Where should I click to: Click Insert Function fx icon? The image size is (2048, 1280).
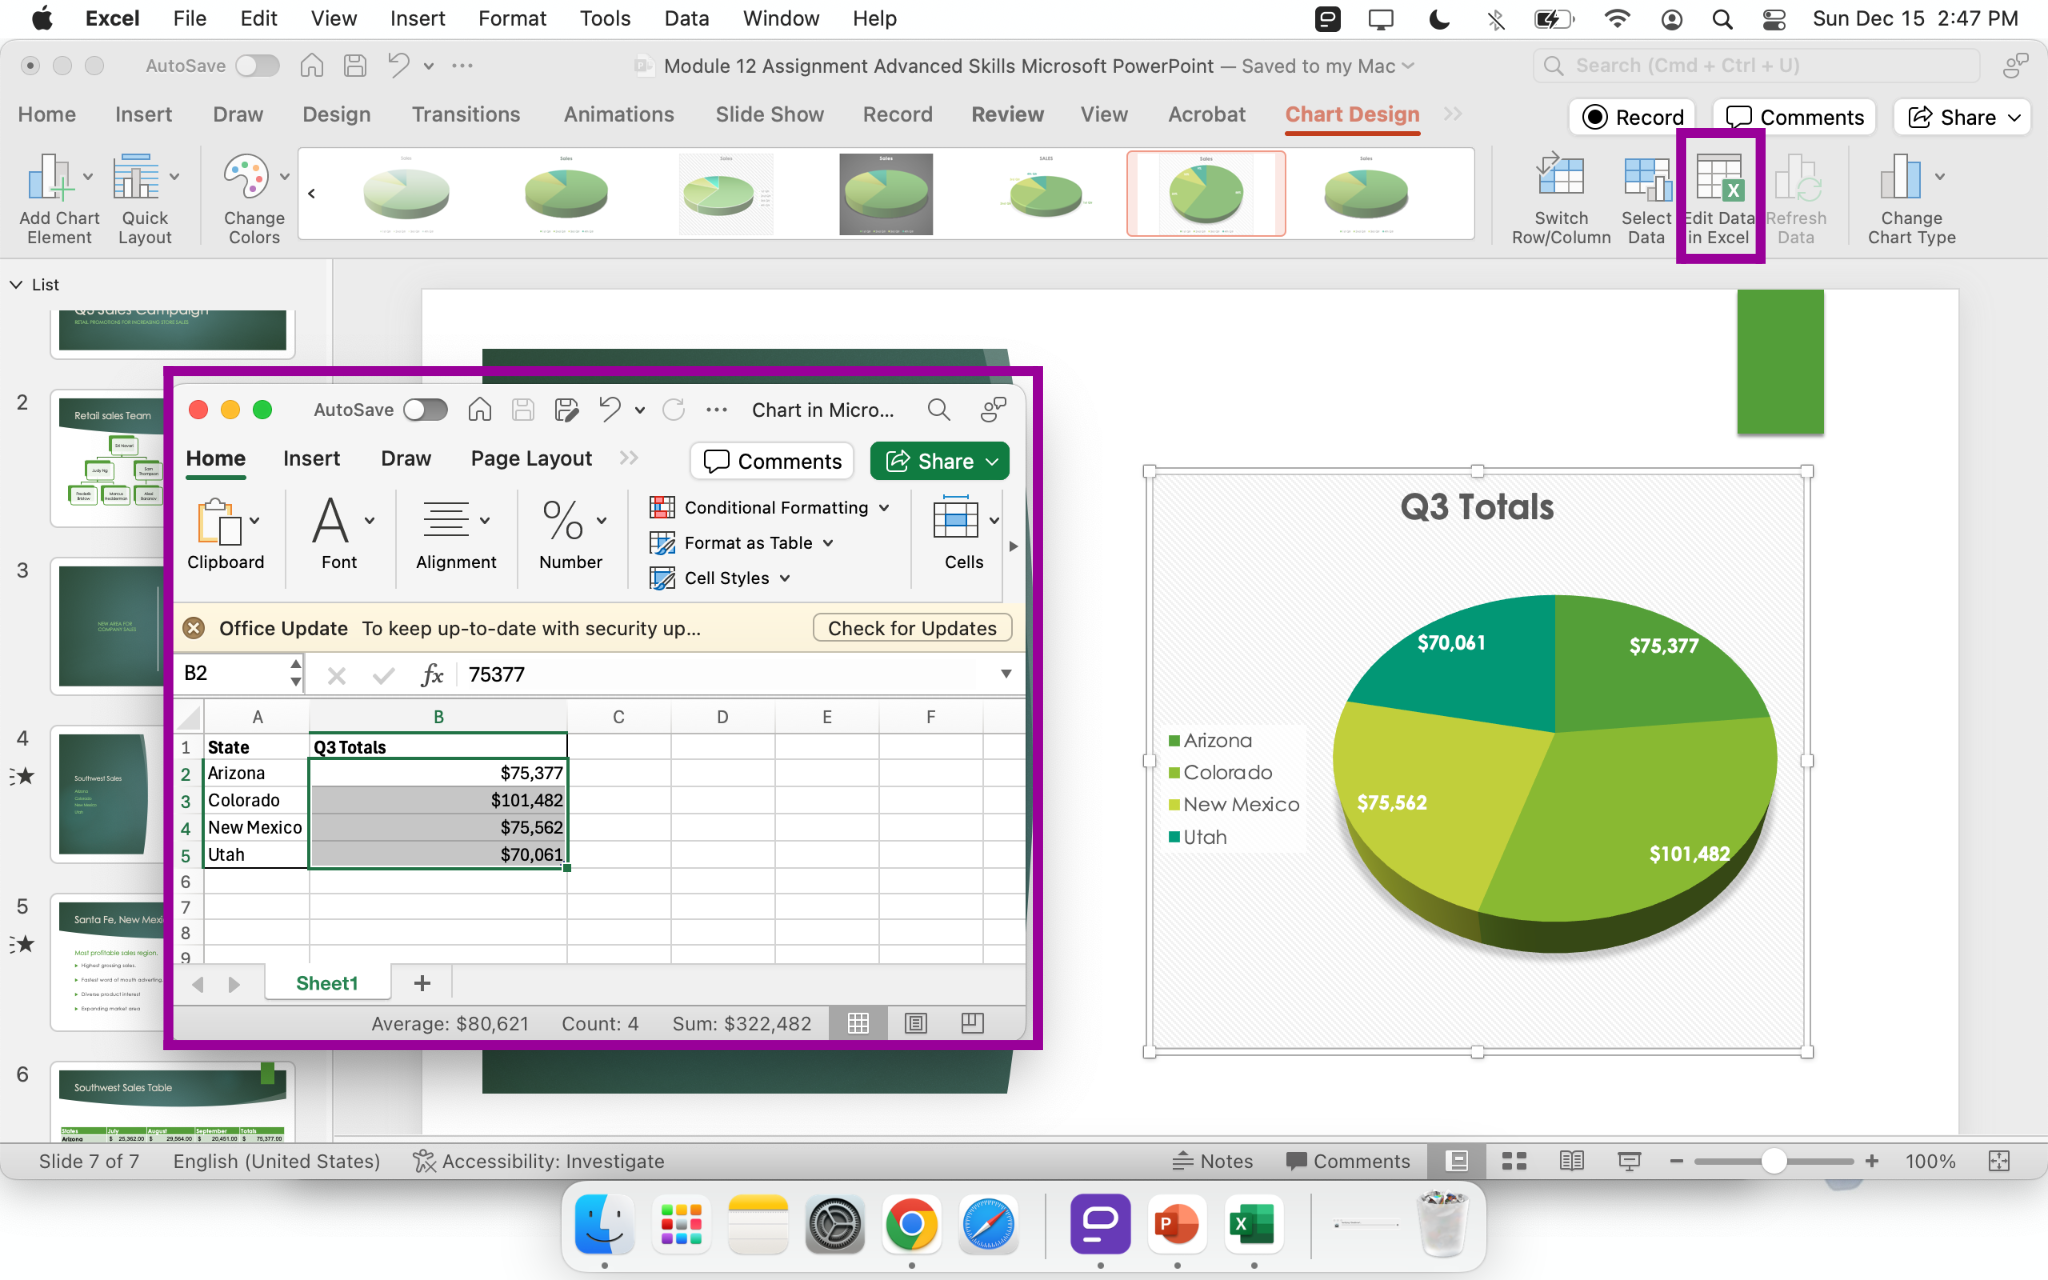coord(432,675)
